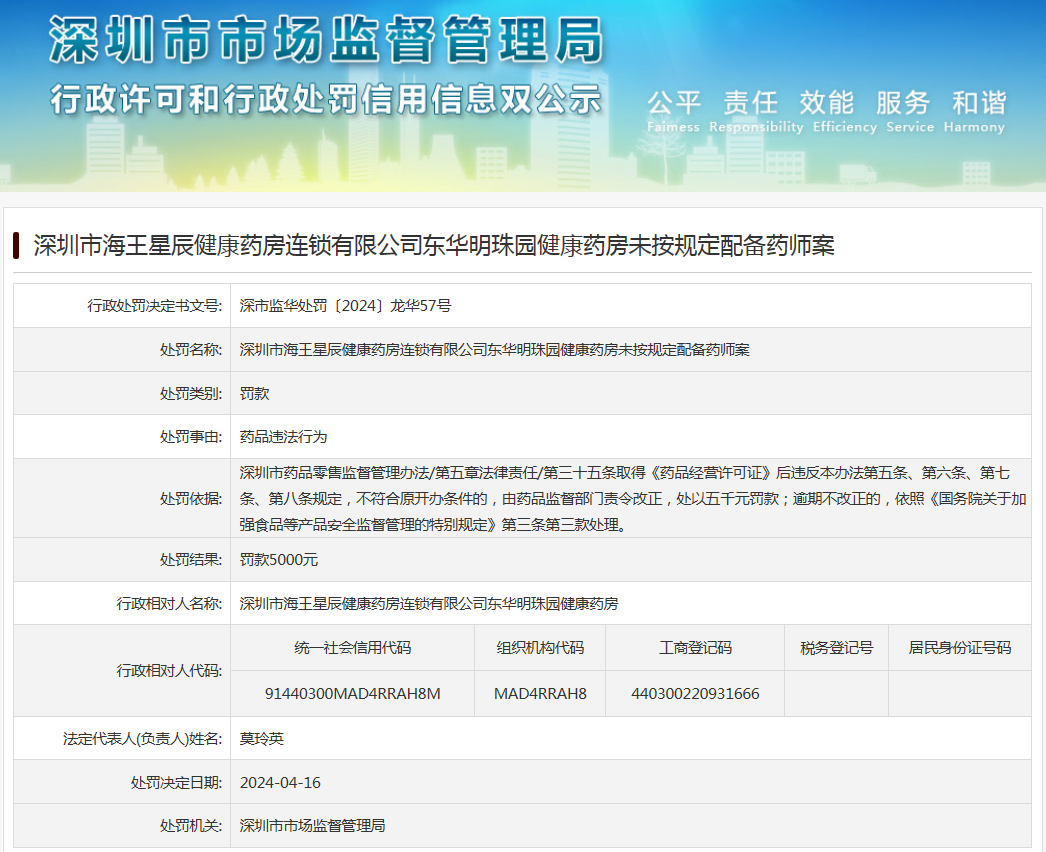Click the 处罚机关 label
1046x852 pixels.
click(x=191, y=826)
